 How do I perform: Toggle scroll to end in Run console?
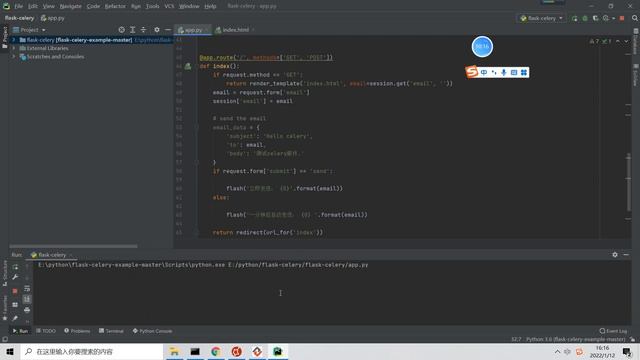27,299
